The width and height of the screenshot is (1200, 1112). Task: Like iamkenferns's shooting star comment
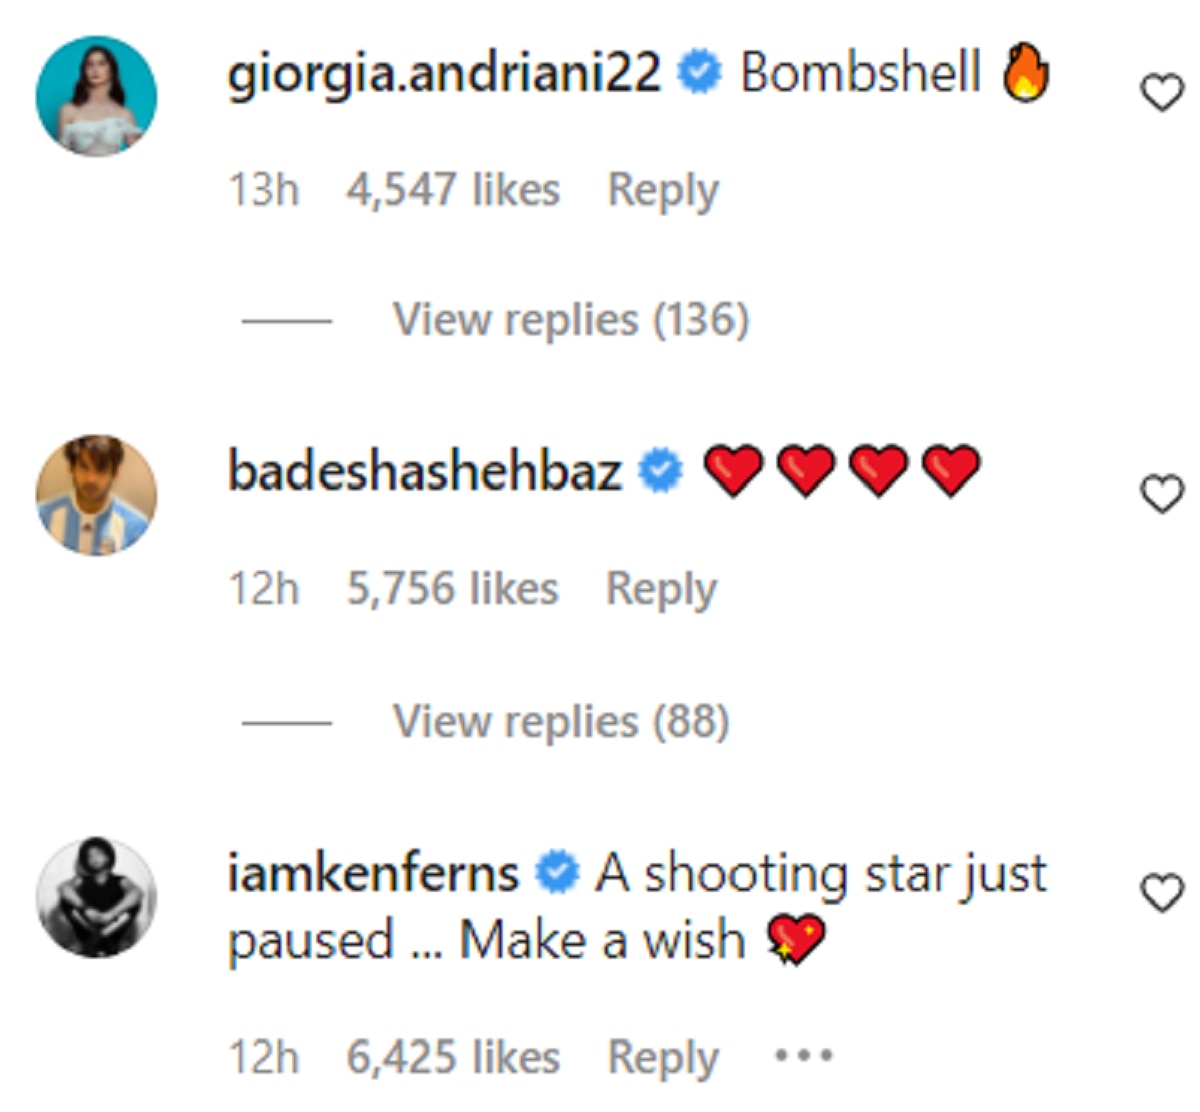click(x=1161, y=893)
